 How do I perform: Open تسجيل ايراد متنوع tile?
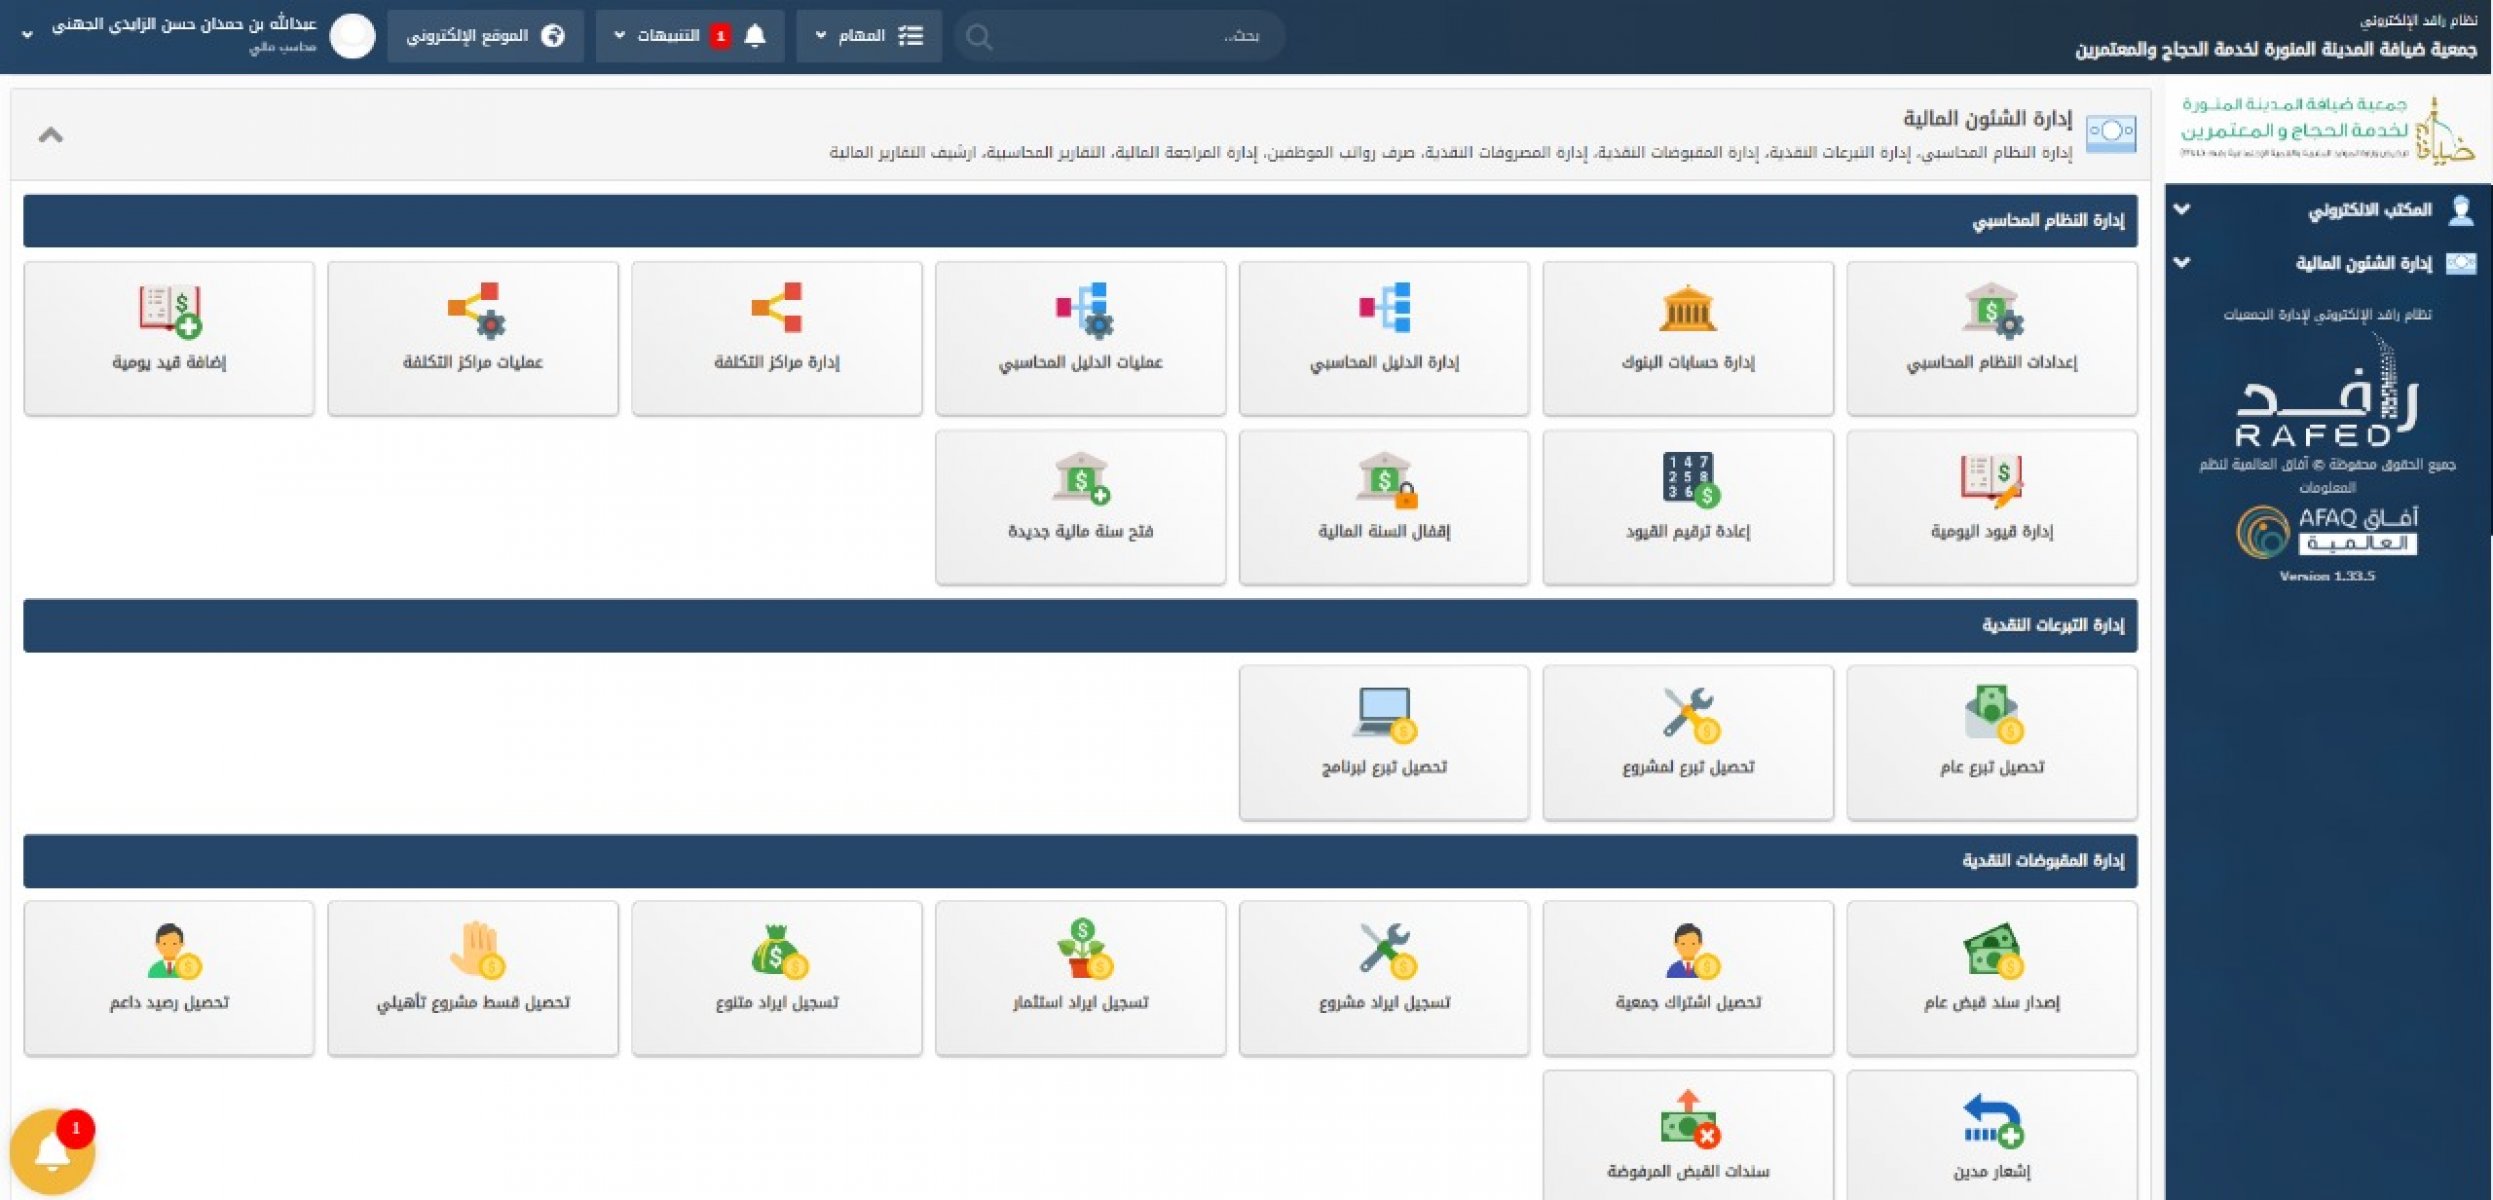(776, 978)
